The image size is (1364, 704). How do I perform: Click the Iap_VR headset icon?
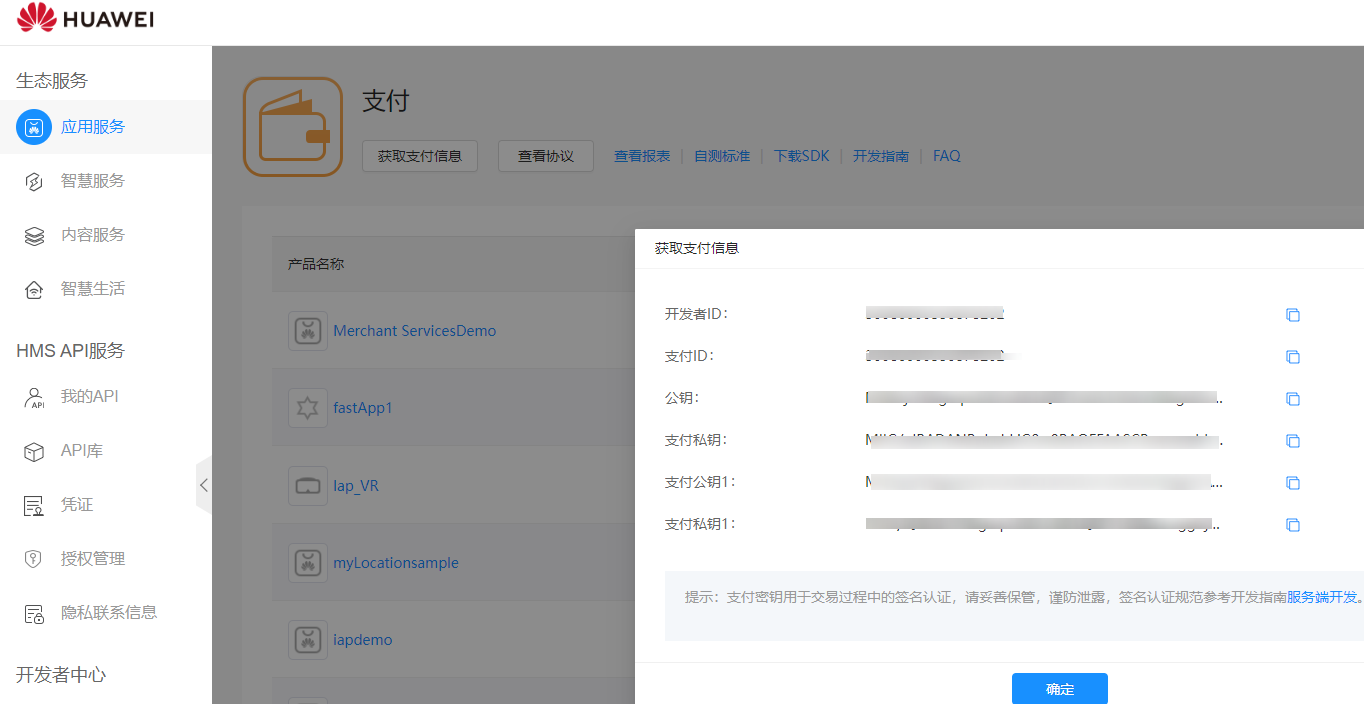pos(308,486)
